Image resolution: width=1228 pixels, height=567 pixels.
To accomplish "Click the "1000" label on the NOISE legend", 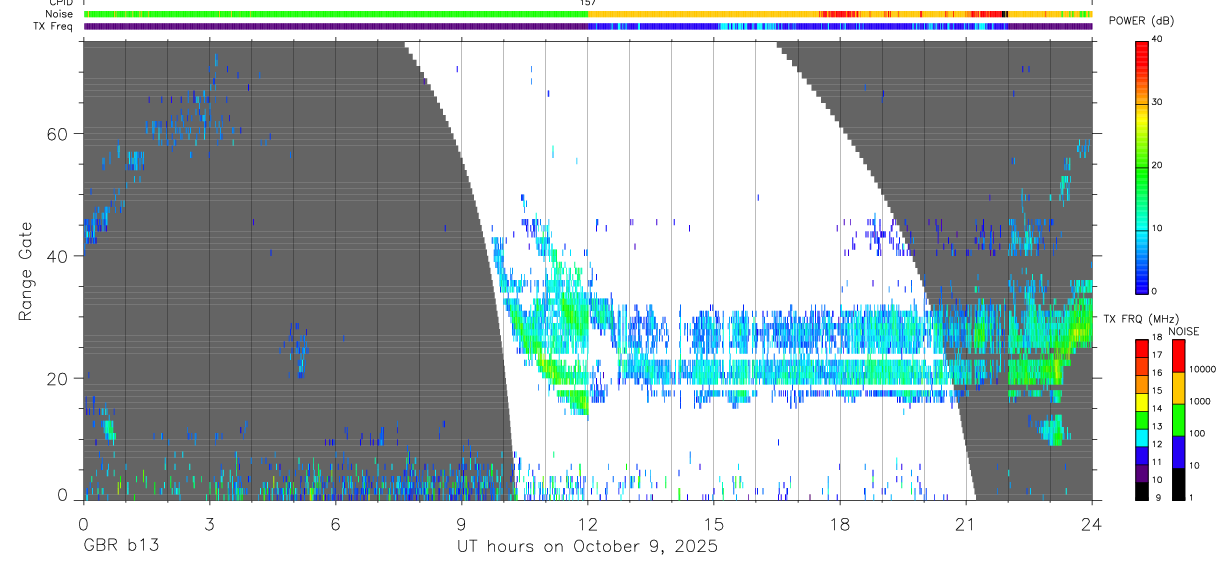I will [1200, 401].
